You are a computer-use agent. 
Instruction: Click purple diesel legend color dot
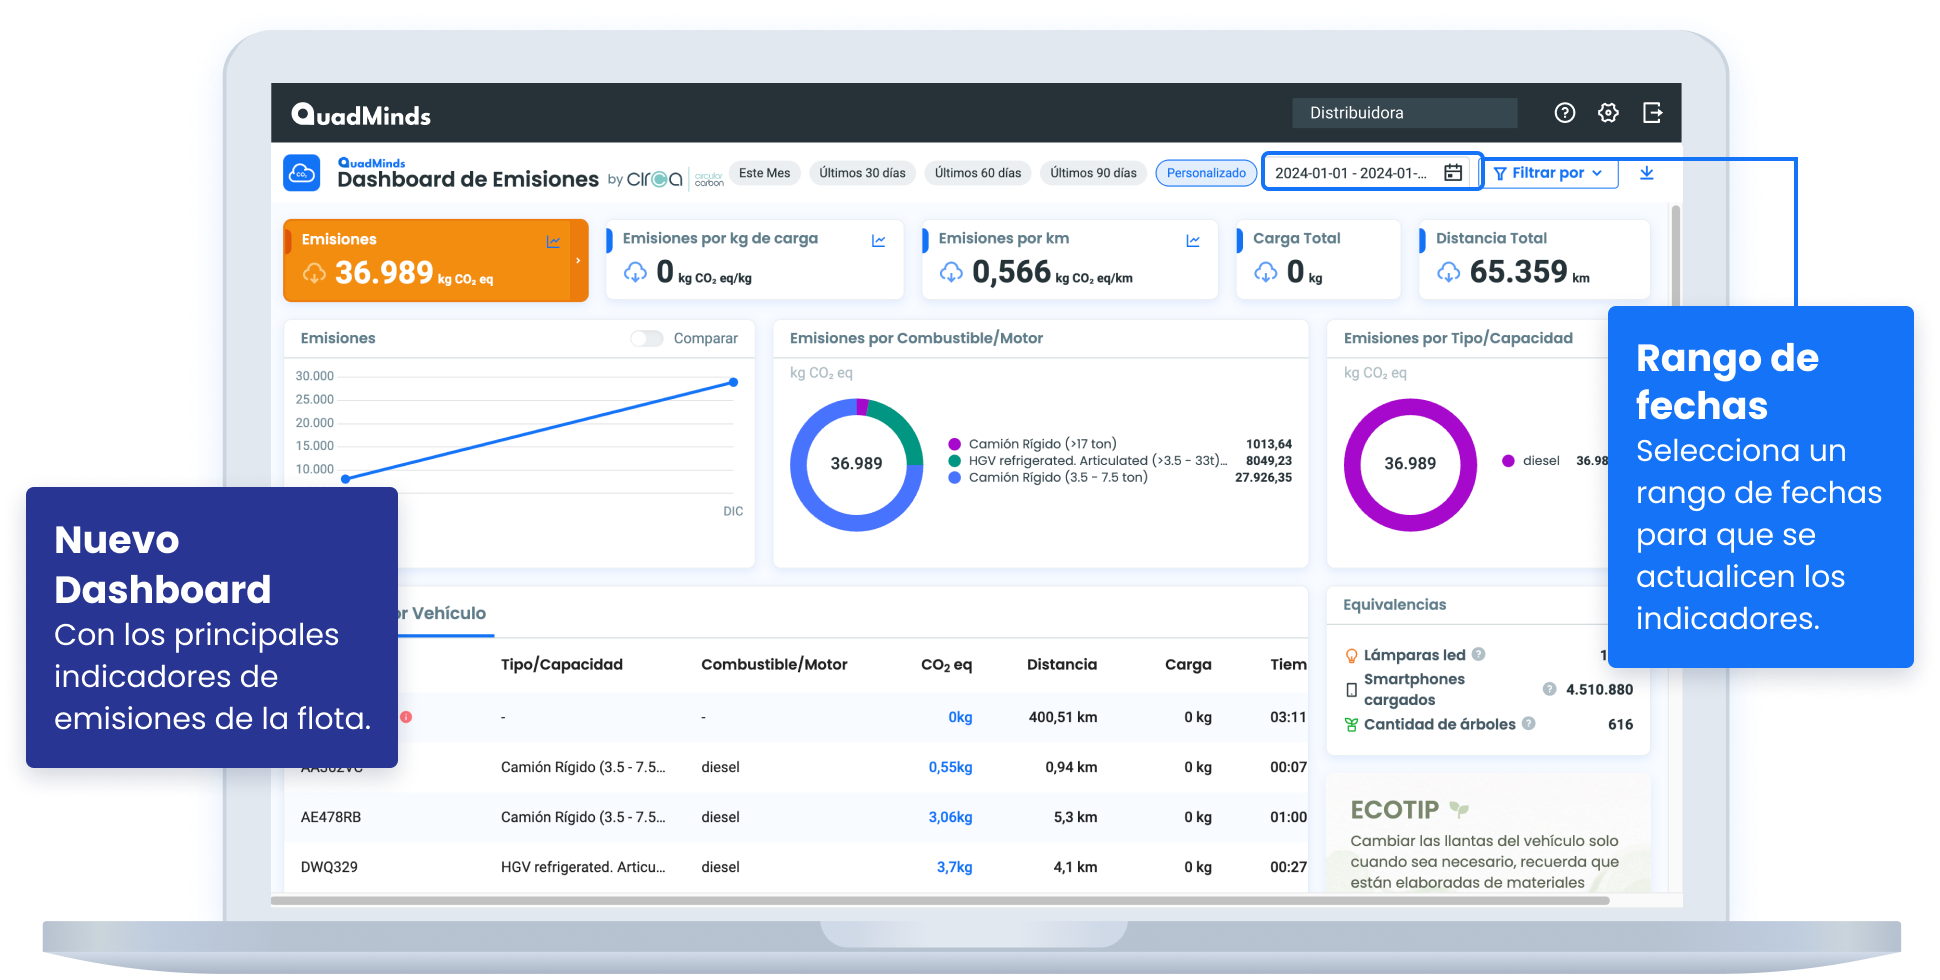pos(1508,461)
